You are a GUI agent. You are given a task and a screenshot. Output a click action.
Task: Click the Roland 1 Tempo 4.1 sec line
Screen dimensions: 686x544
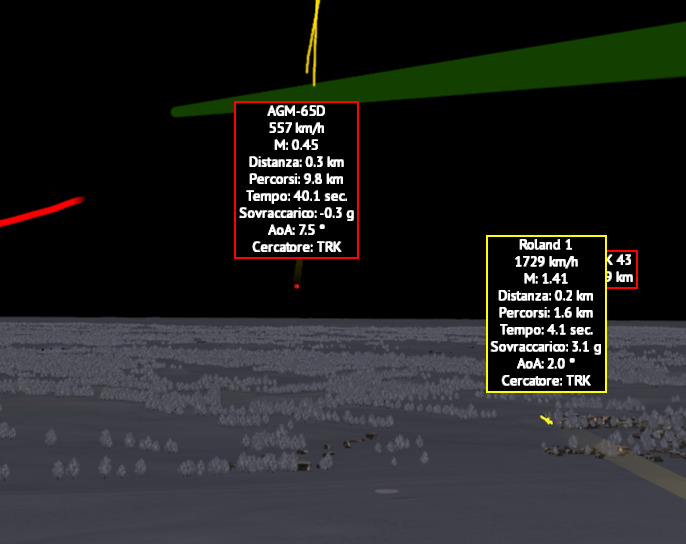pyautogui.click(x=546, y=330)
